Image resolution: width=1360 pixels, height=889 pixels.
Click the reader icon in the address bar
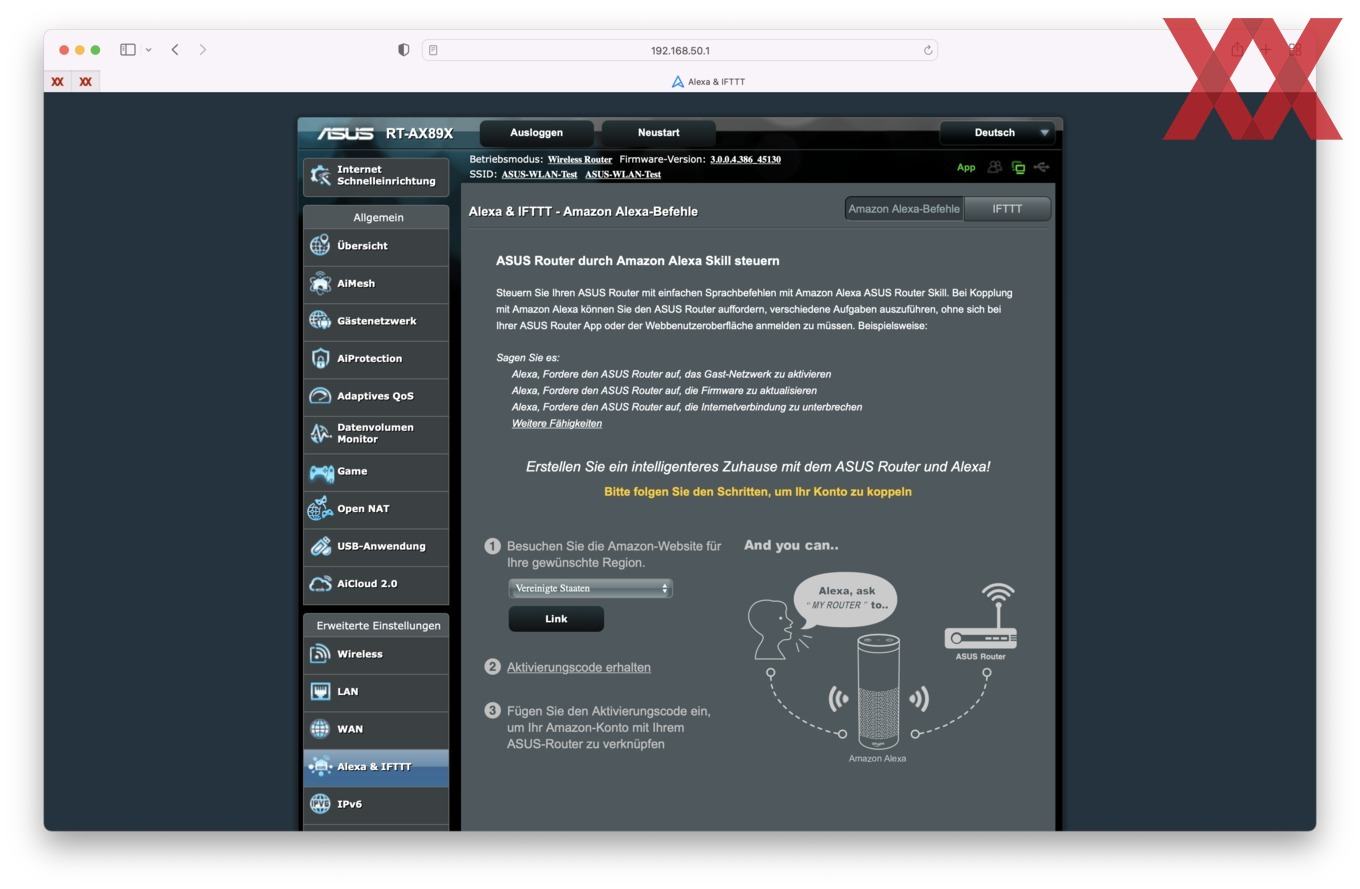pyautogui.click(x=433, y=50)
